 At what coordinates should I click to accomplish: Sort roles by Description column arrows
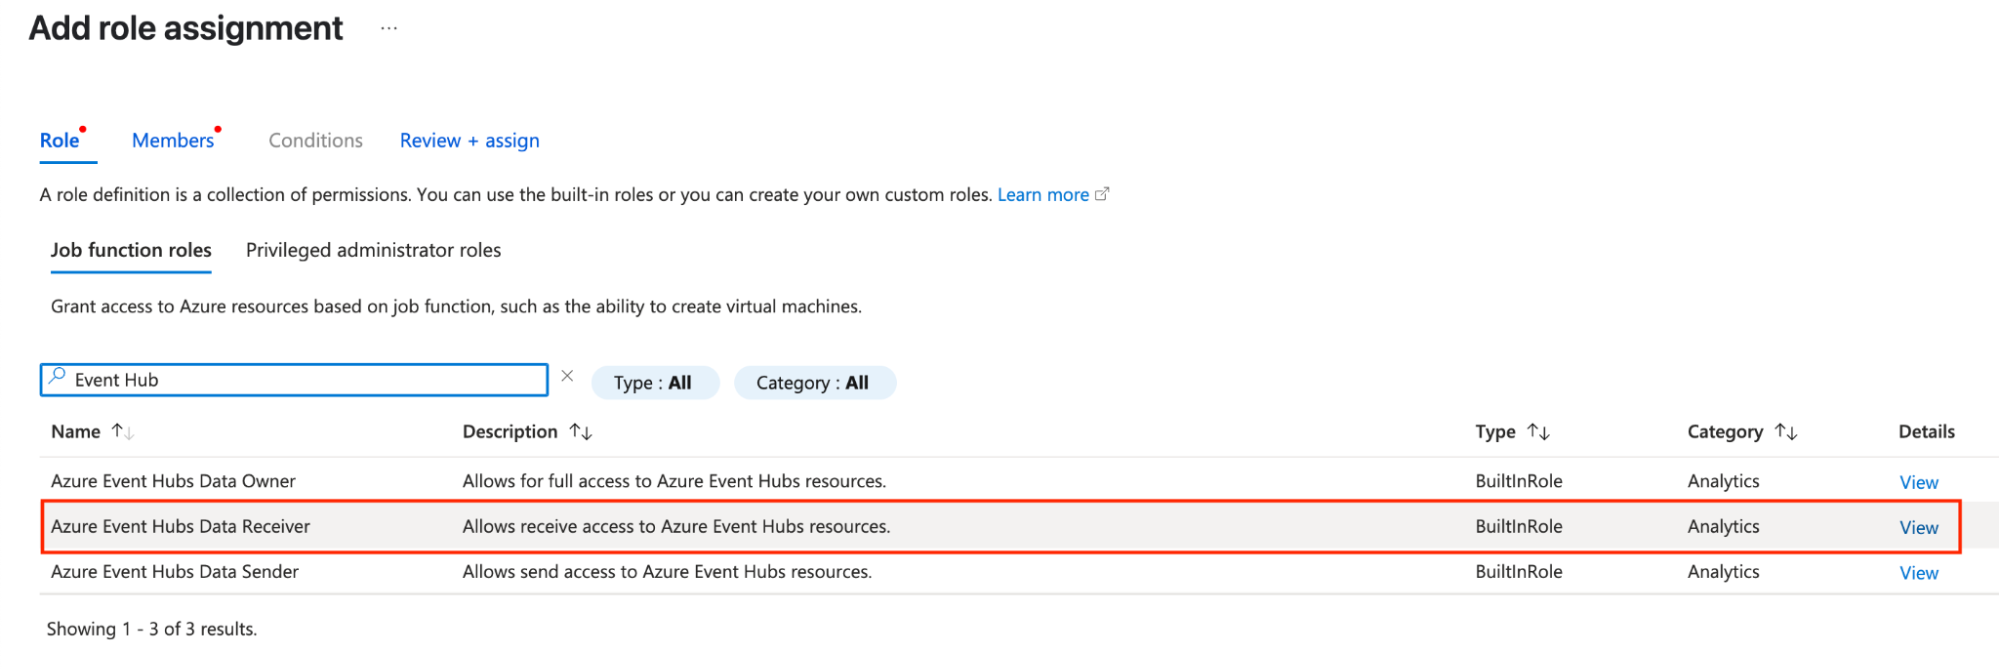point(581,432)
